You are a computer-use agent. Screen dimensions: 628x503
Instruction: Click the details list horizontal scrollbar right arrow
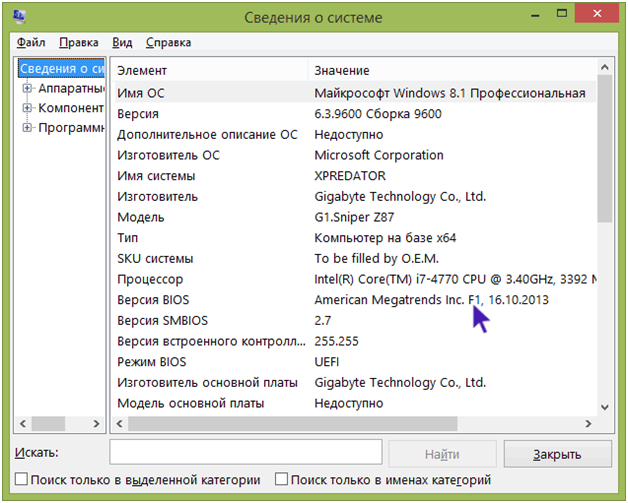(x=589, y=422)
